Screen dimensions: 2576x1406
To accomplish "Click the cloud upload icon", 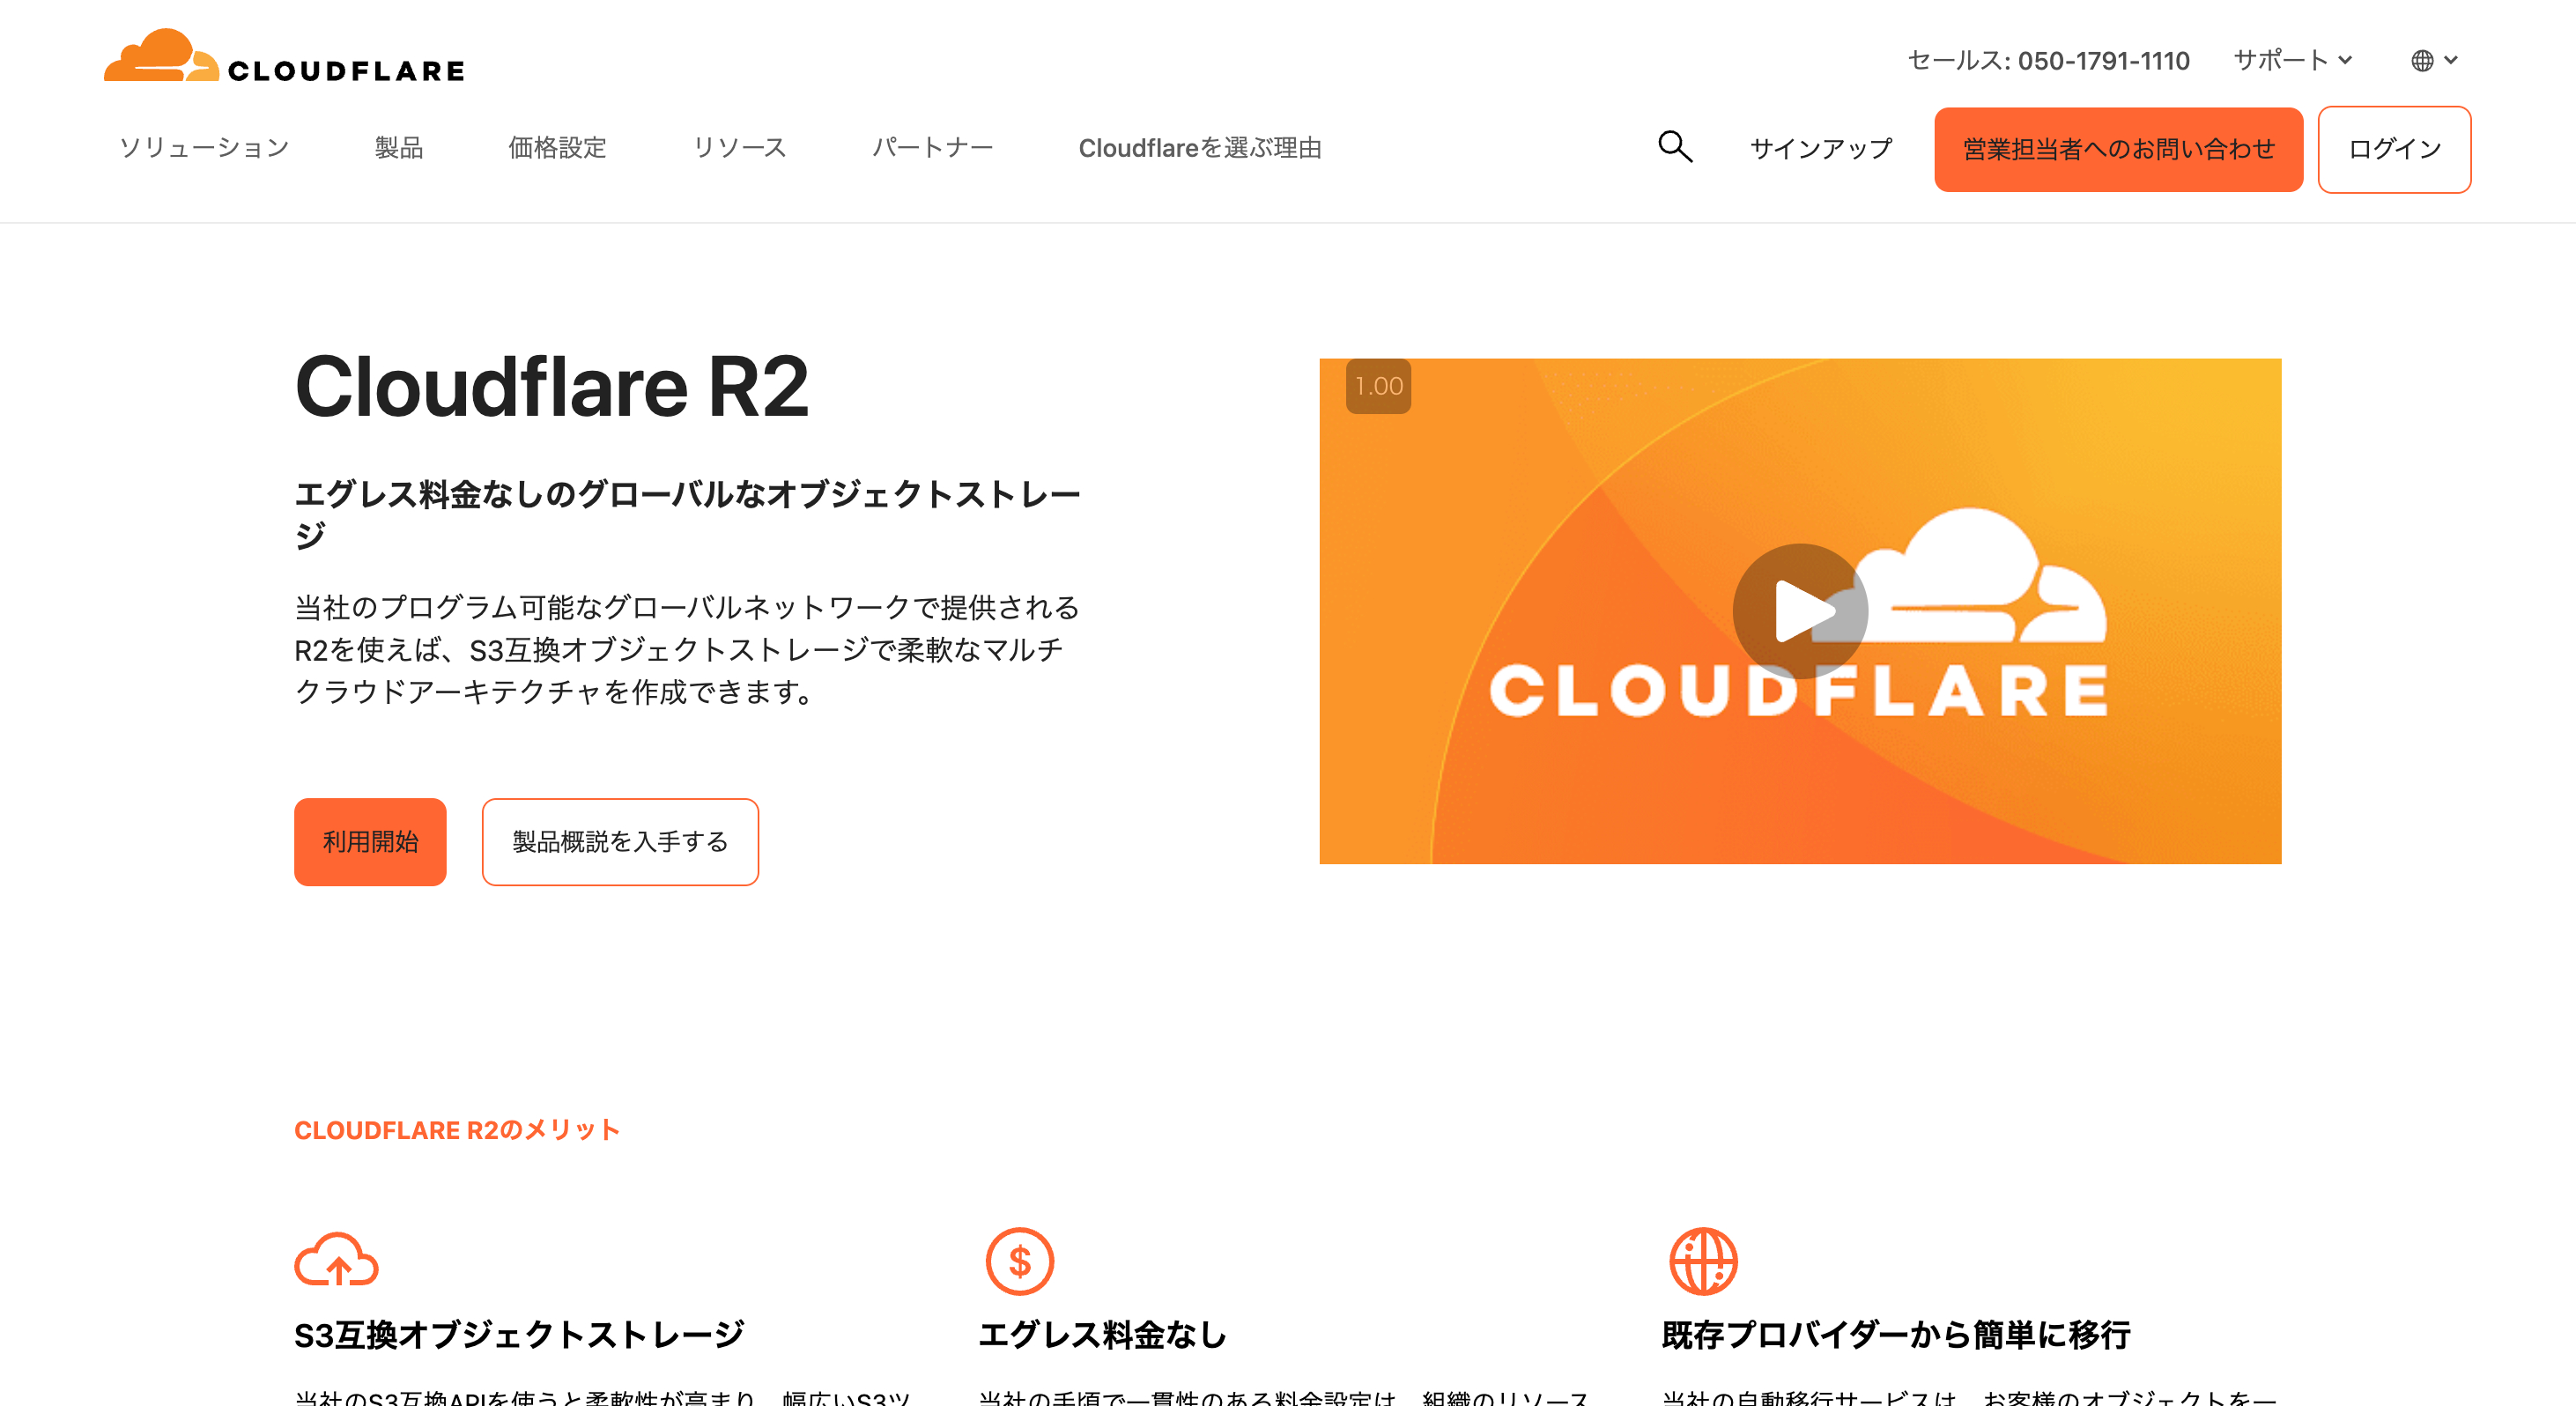I will click(x=336, y=1259).
